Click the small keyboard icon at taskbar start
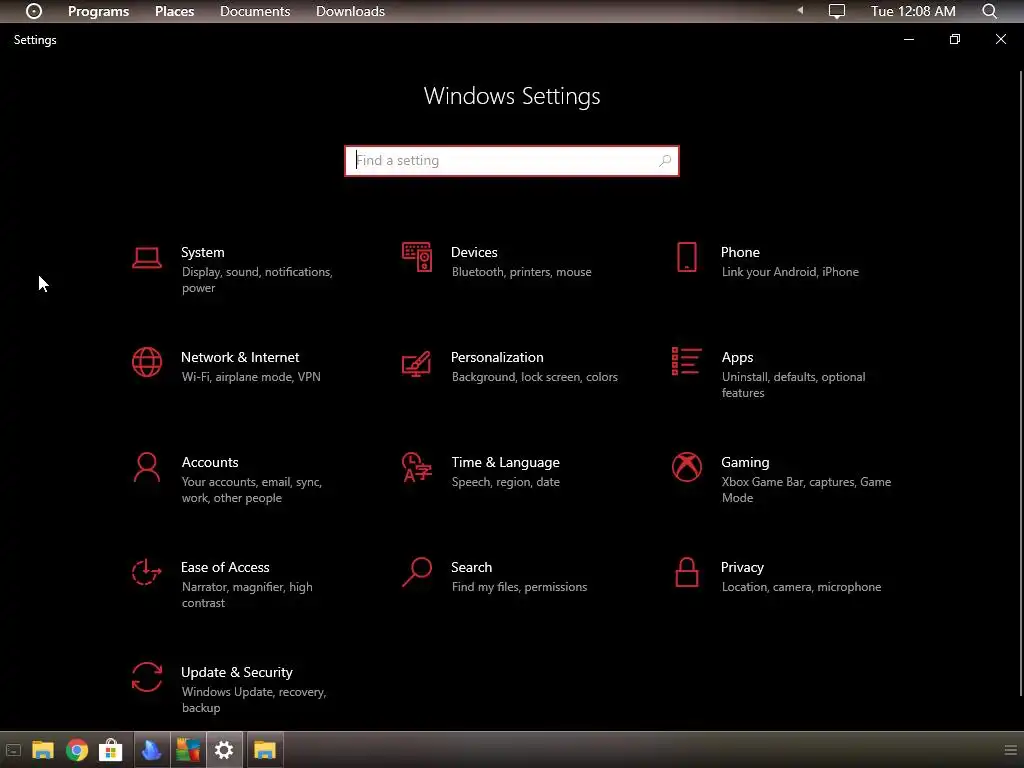Screen dimensions: 1024x768 [x=13, y=750]
